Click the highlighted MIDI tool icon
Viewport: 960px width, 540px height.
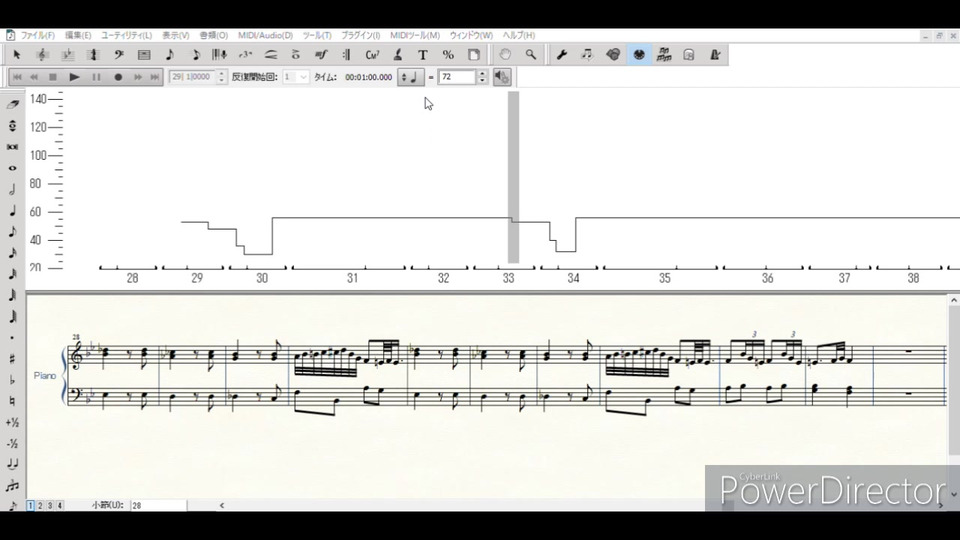(x=639, y=55)
